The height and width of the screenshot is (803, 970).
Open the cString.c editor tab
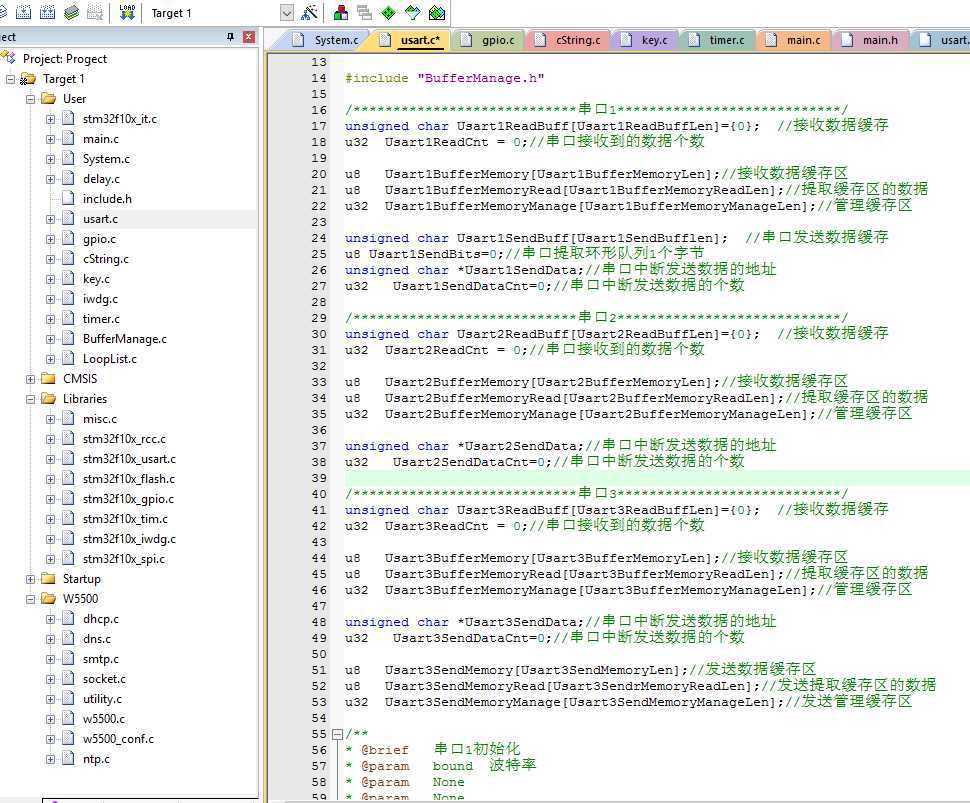point(569,40)
